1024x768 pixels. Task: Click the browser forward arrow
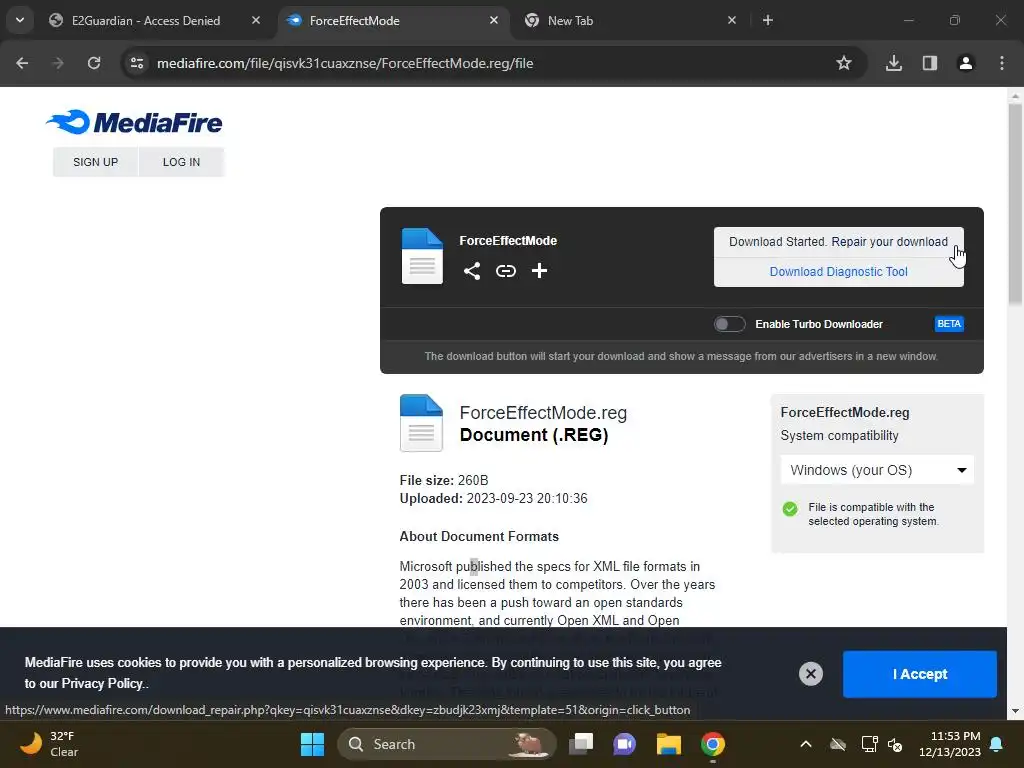click(58, 63)
